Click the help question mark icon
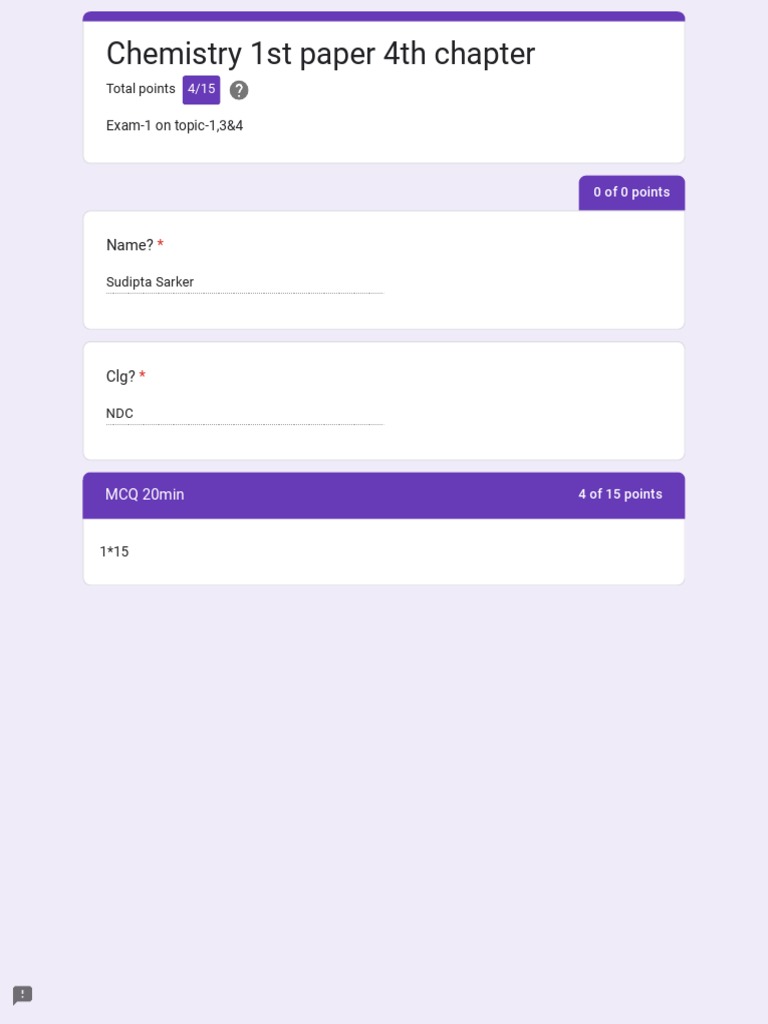 point(239,90)
